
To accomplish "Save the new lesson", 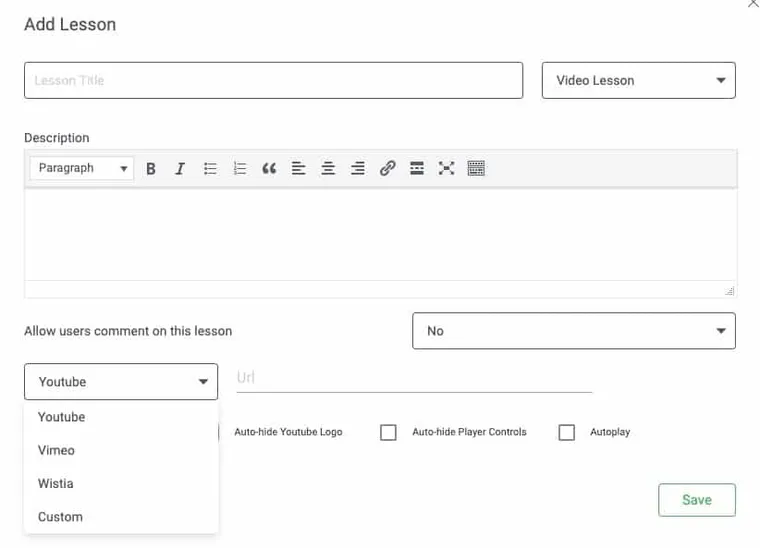I will [697, 500].
